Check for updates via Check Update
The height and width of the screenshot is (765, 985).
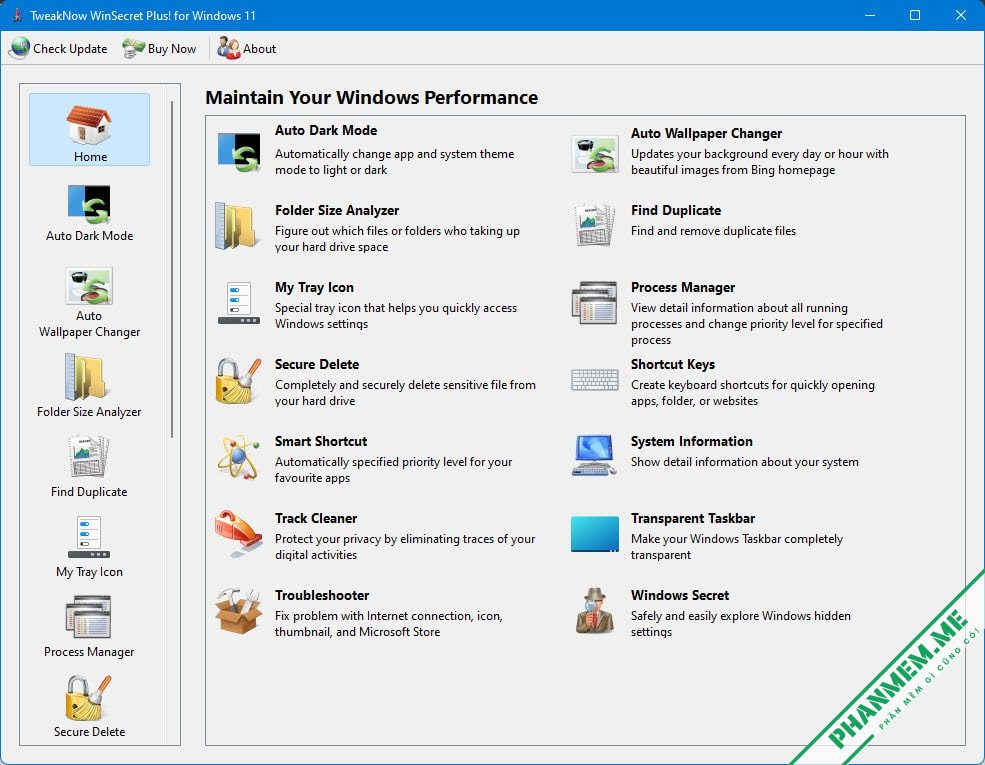coord(58,48)
